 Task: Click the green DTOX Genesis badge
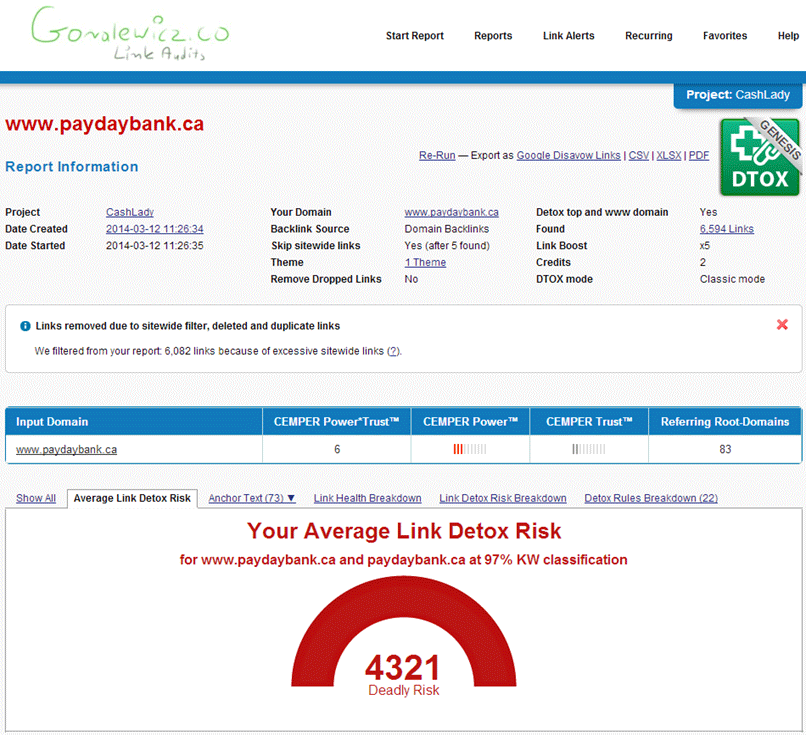760,157
